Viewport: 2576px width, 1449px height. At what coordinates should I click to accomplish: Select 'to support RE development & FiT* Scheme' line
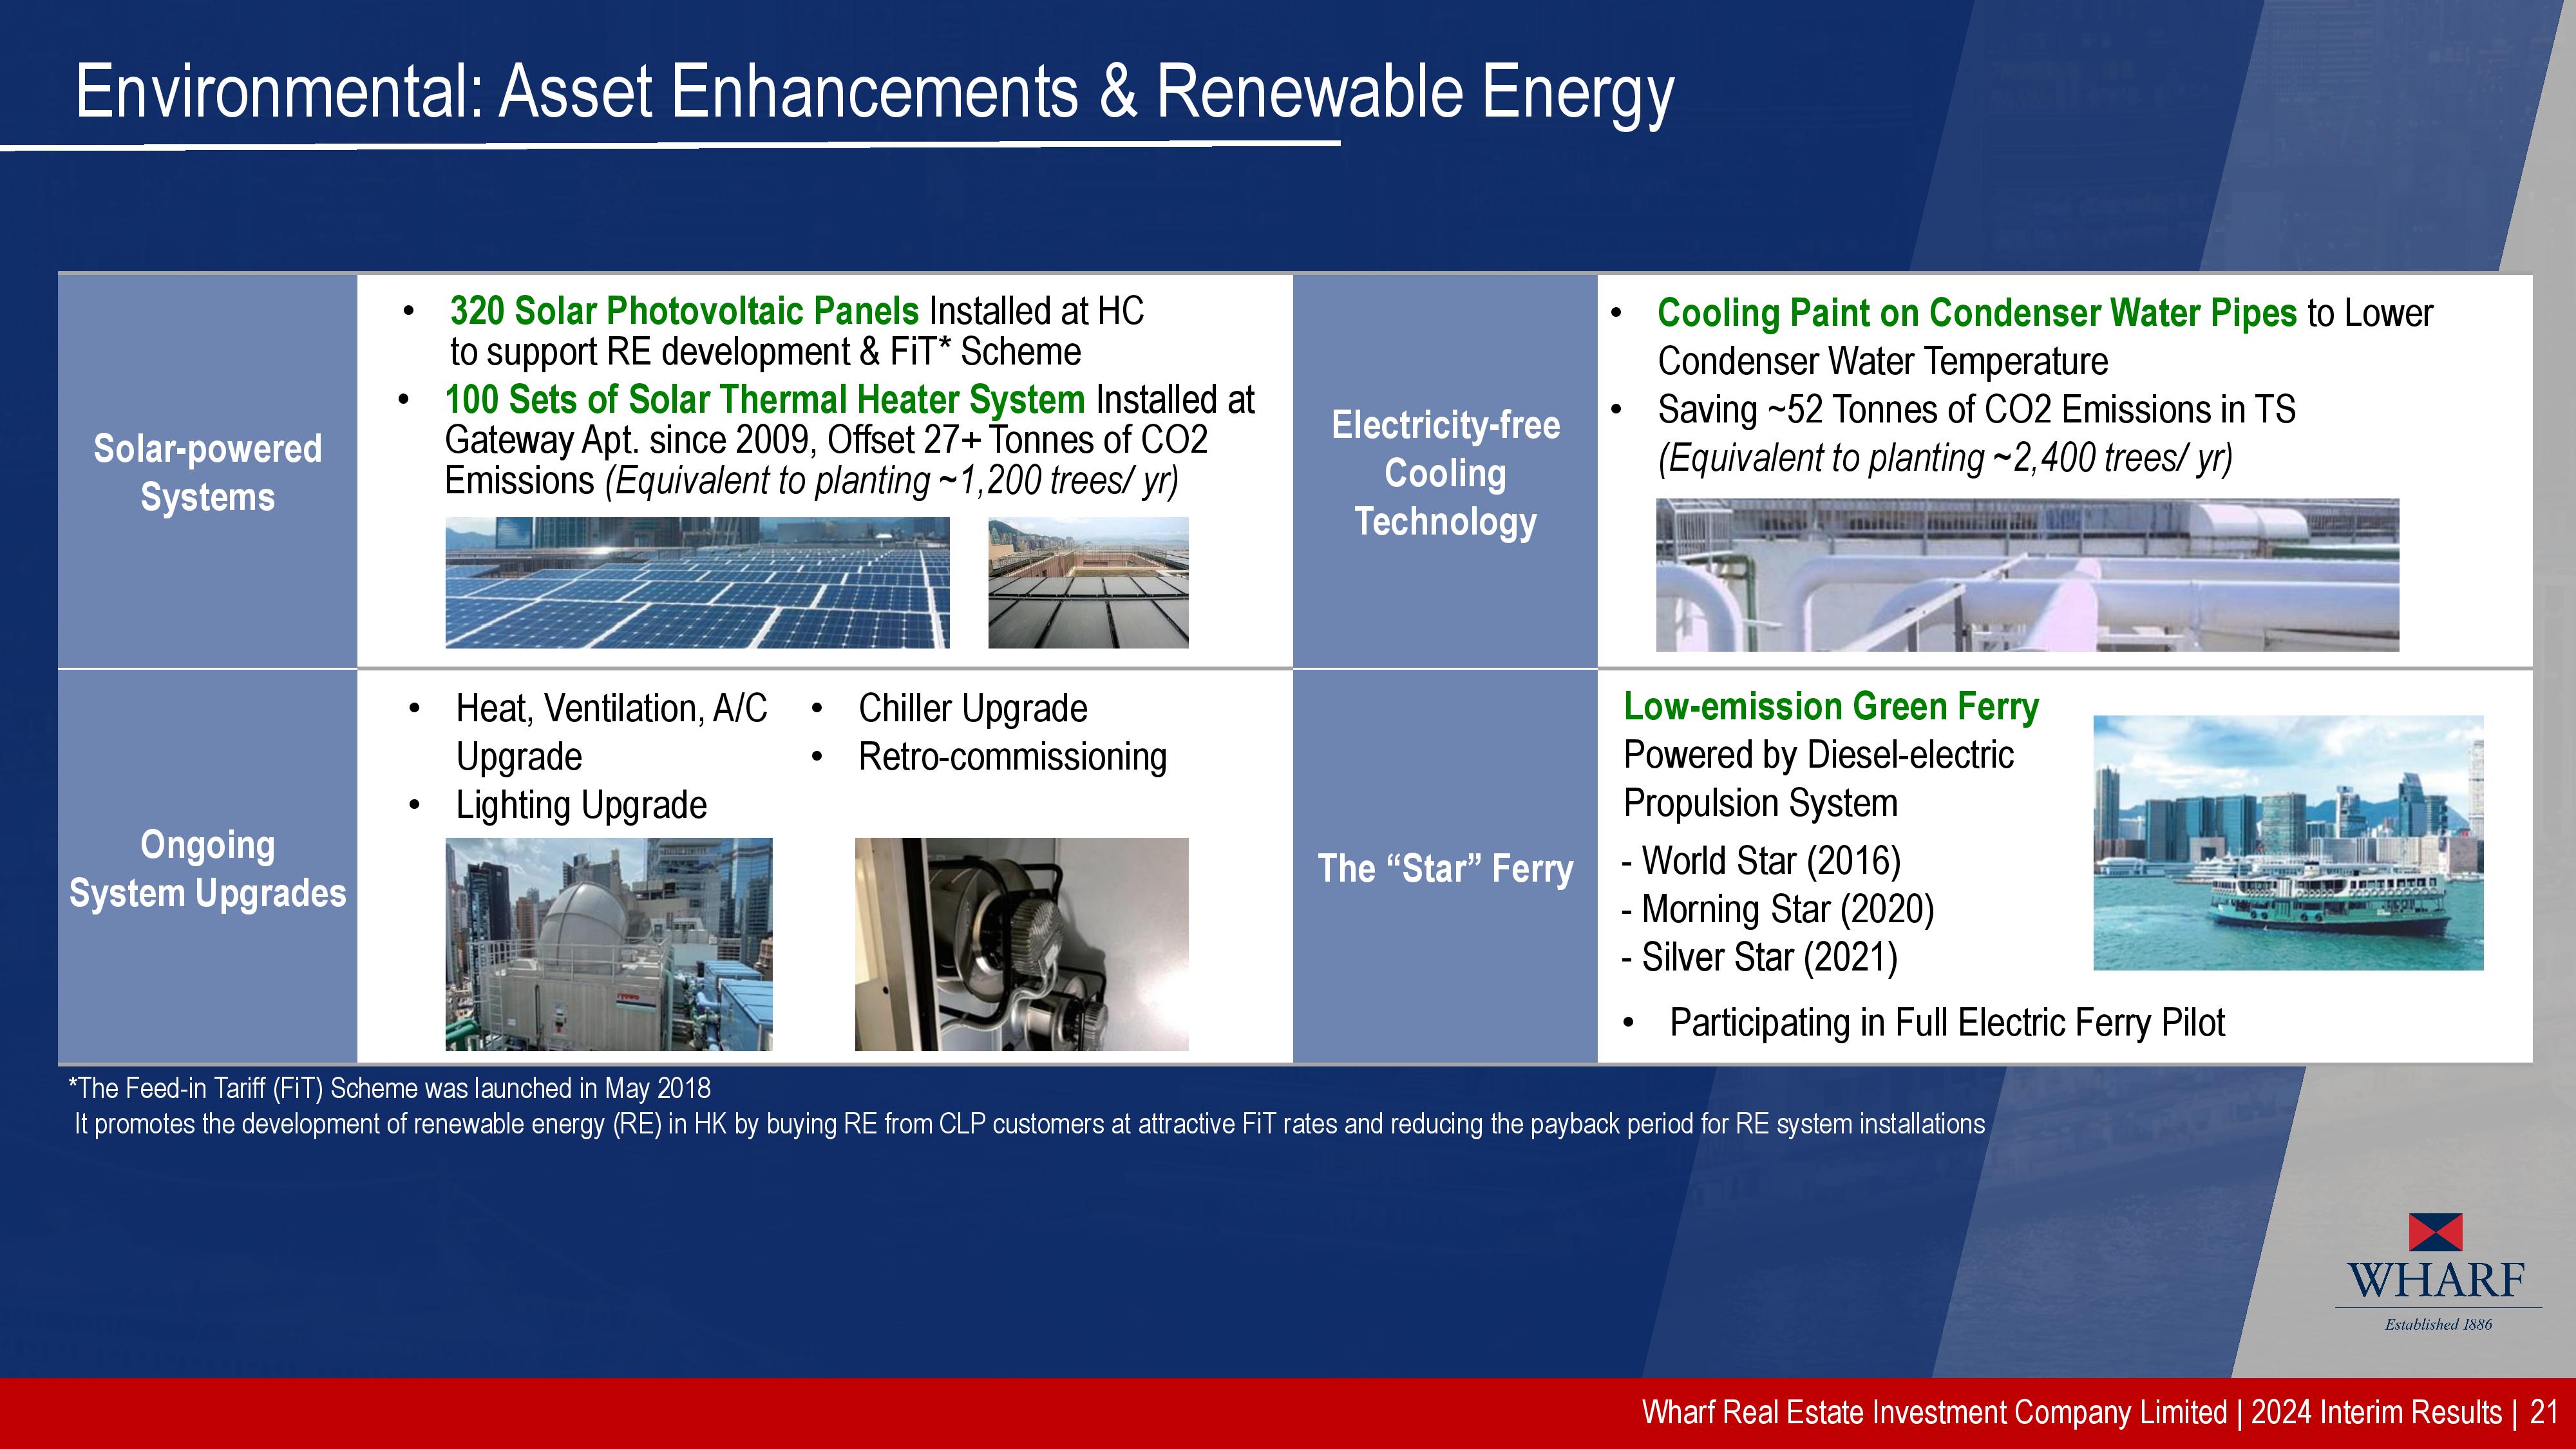click(x=765, y=352)
